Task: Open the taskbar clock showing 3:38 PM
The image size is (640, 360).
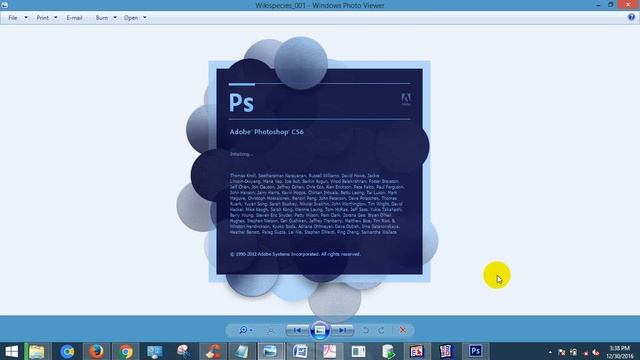Action: (620, 352)
